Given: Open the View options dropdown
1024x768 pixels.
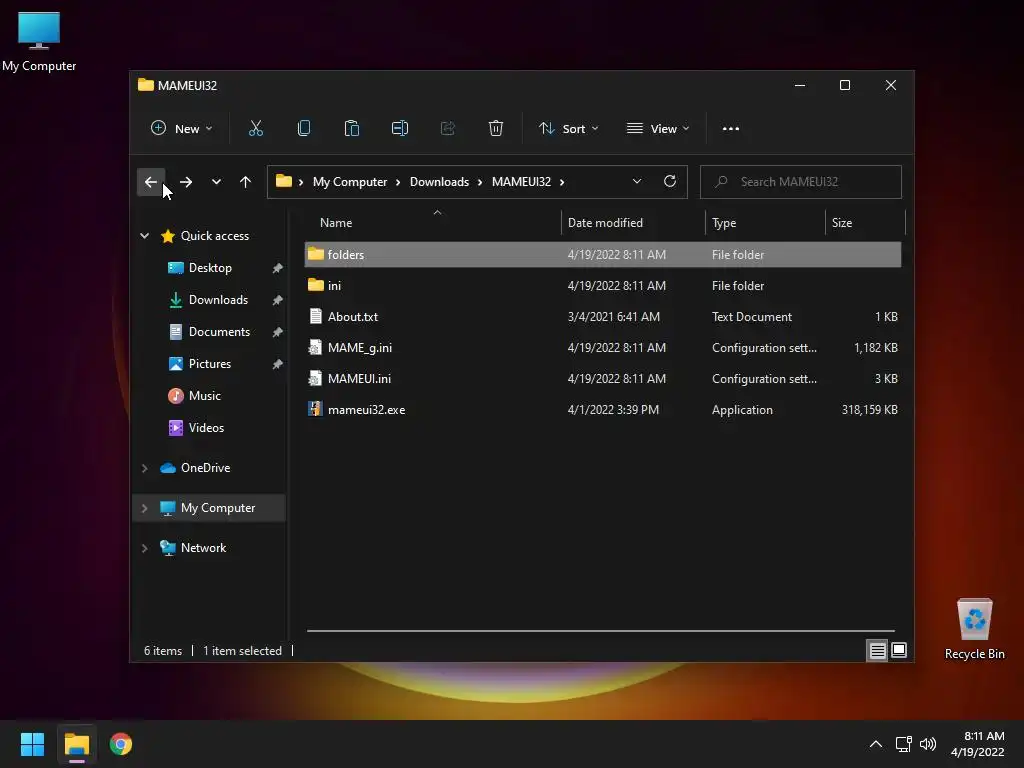Looking at the screenshot, I should coord(658,129).
